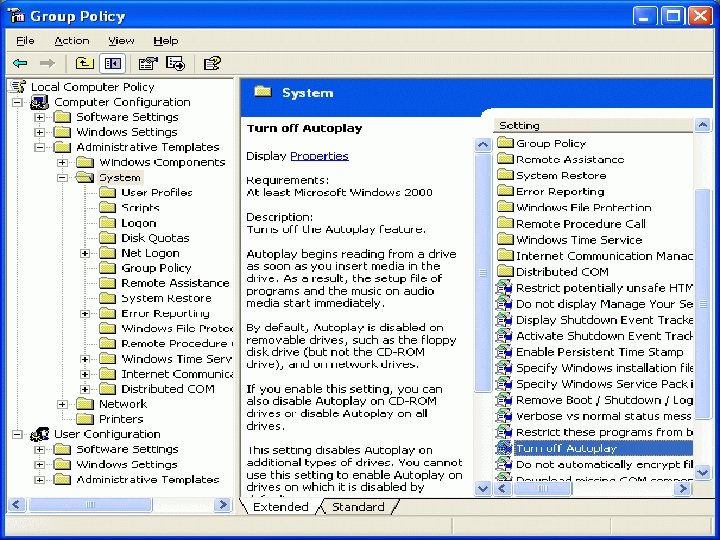Click the System Restore folder icon in settings list

click(x=505, y=175)
